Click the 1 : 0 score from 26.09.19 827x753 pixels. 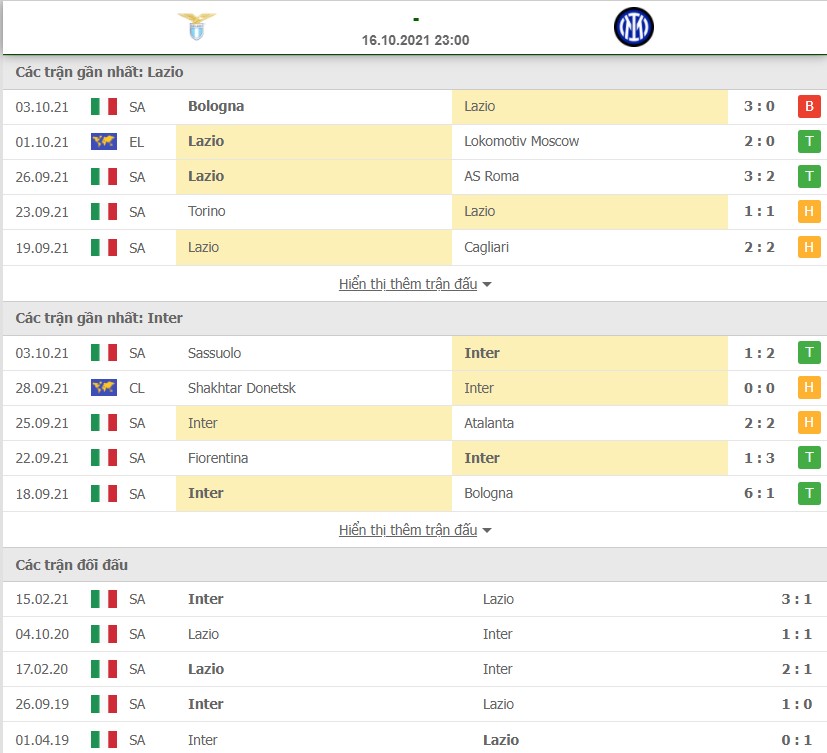796,704
